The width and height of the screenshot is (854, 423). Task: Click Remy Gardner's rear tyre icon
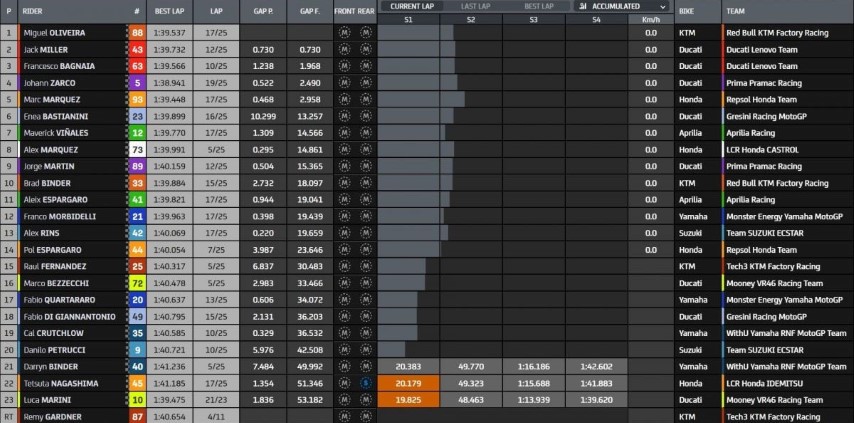pos(365,416)
